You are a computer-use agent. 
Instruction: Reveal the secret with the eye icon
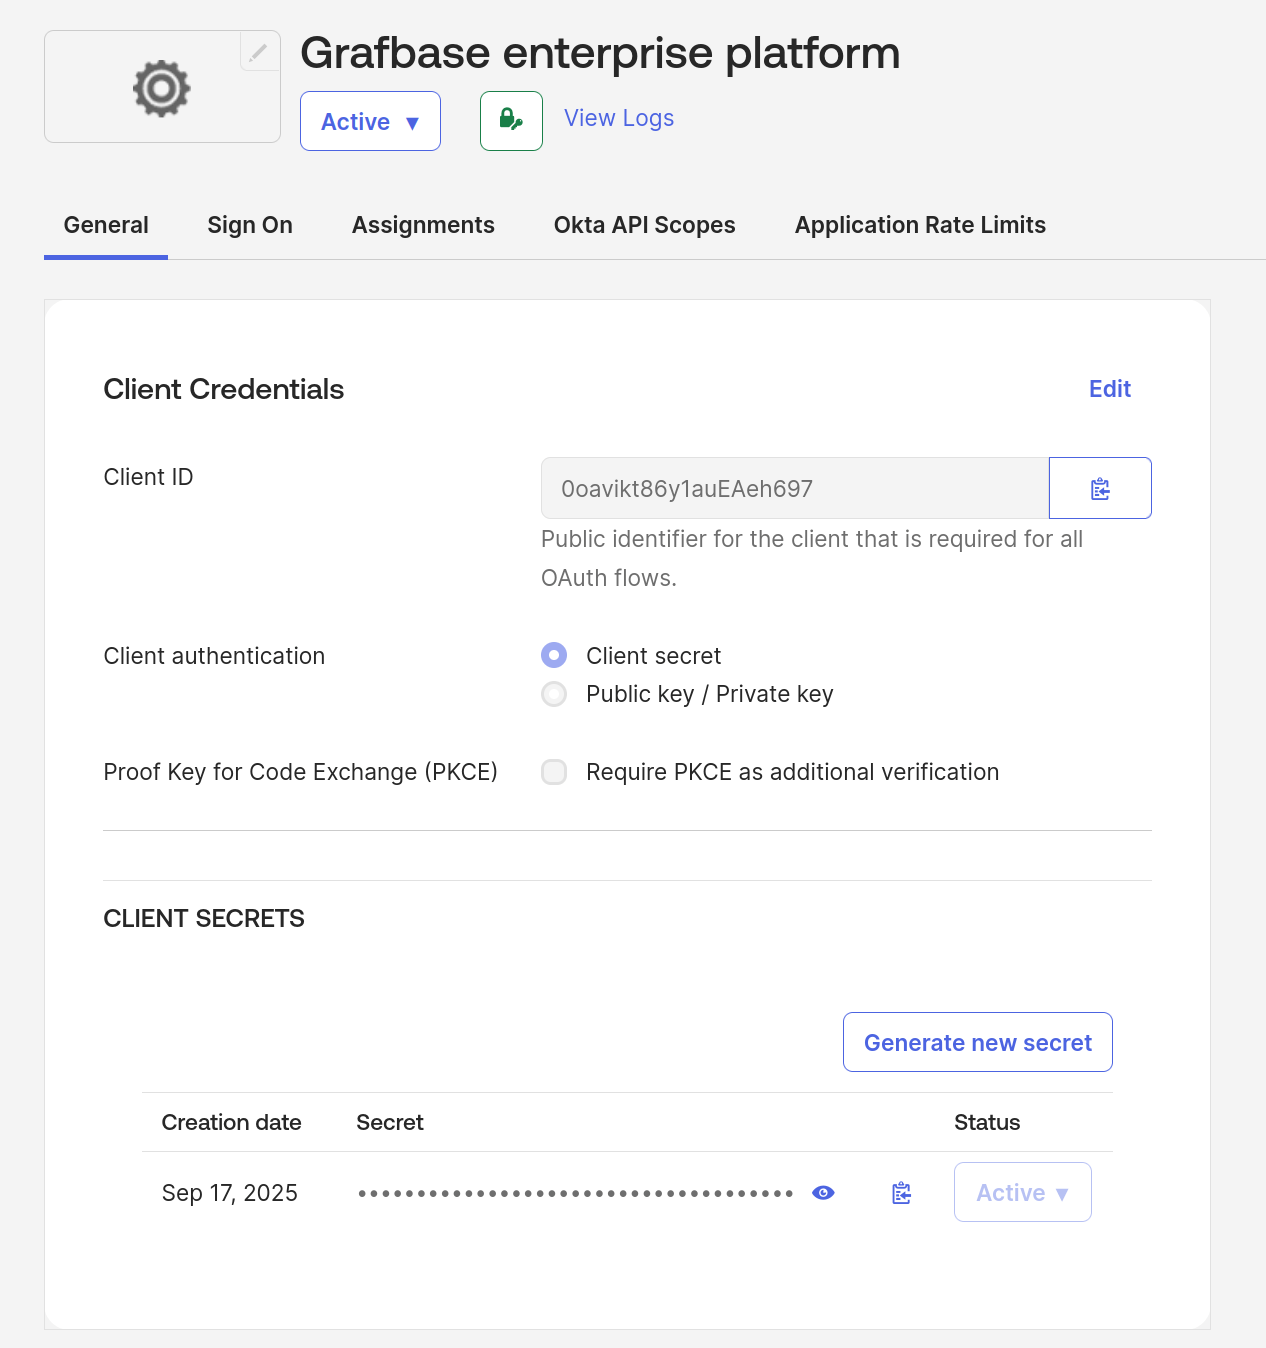[823, 1193]
